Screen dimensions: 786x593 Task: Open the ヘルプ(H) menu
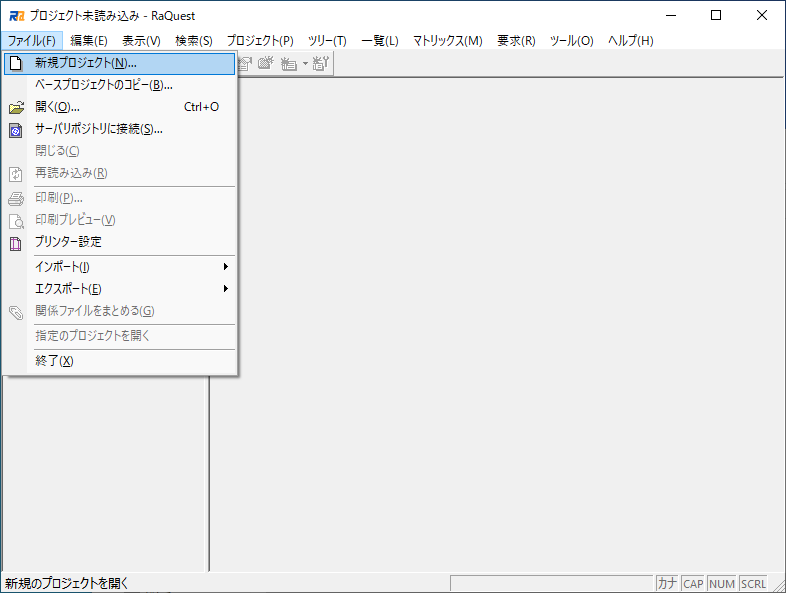click(631, 41)
